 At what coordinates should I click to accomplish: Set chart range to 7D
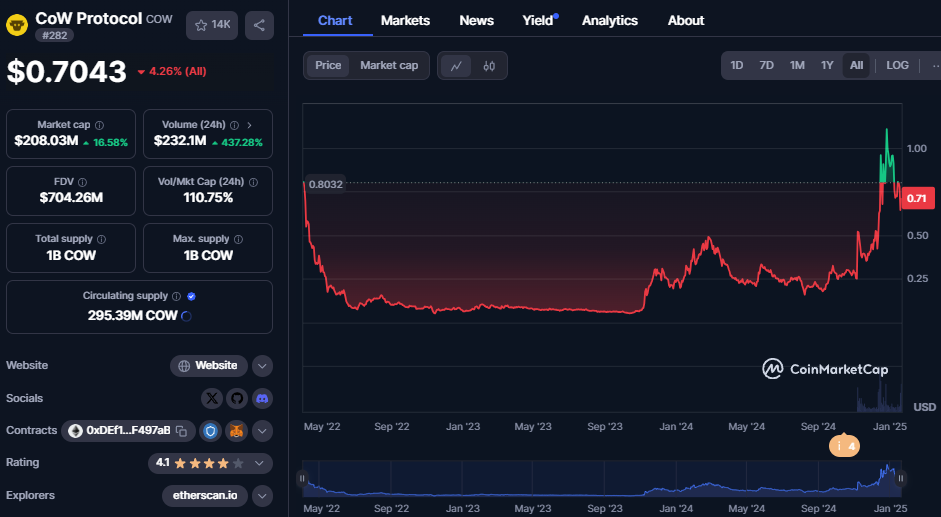pyautogui.click(x=766, y=65)
